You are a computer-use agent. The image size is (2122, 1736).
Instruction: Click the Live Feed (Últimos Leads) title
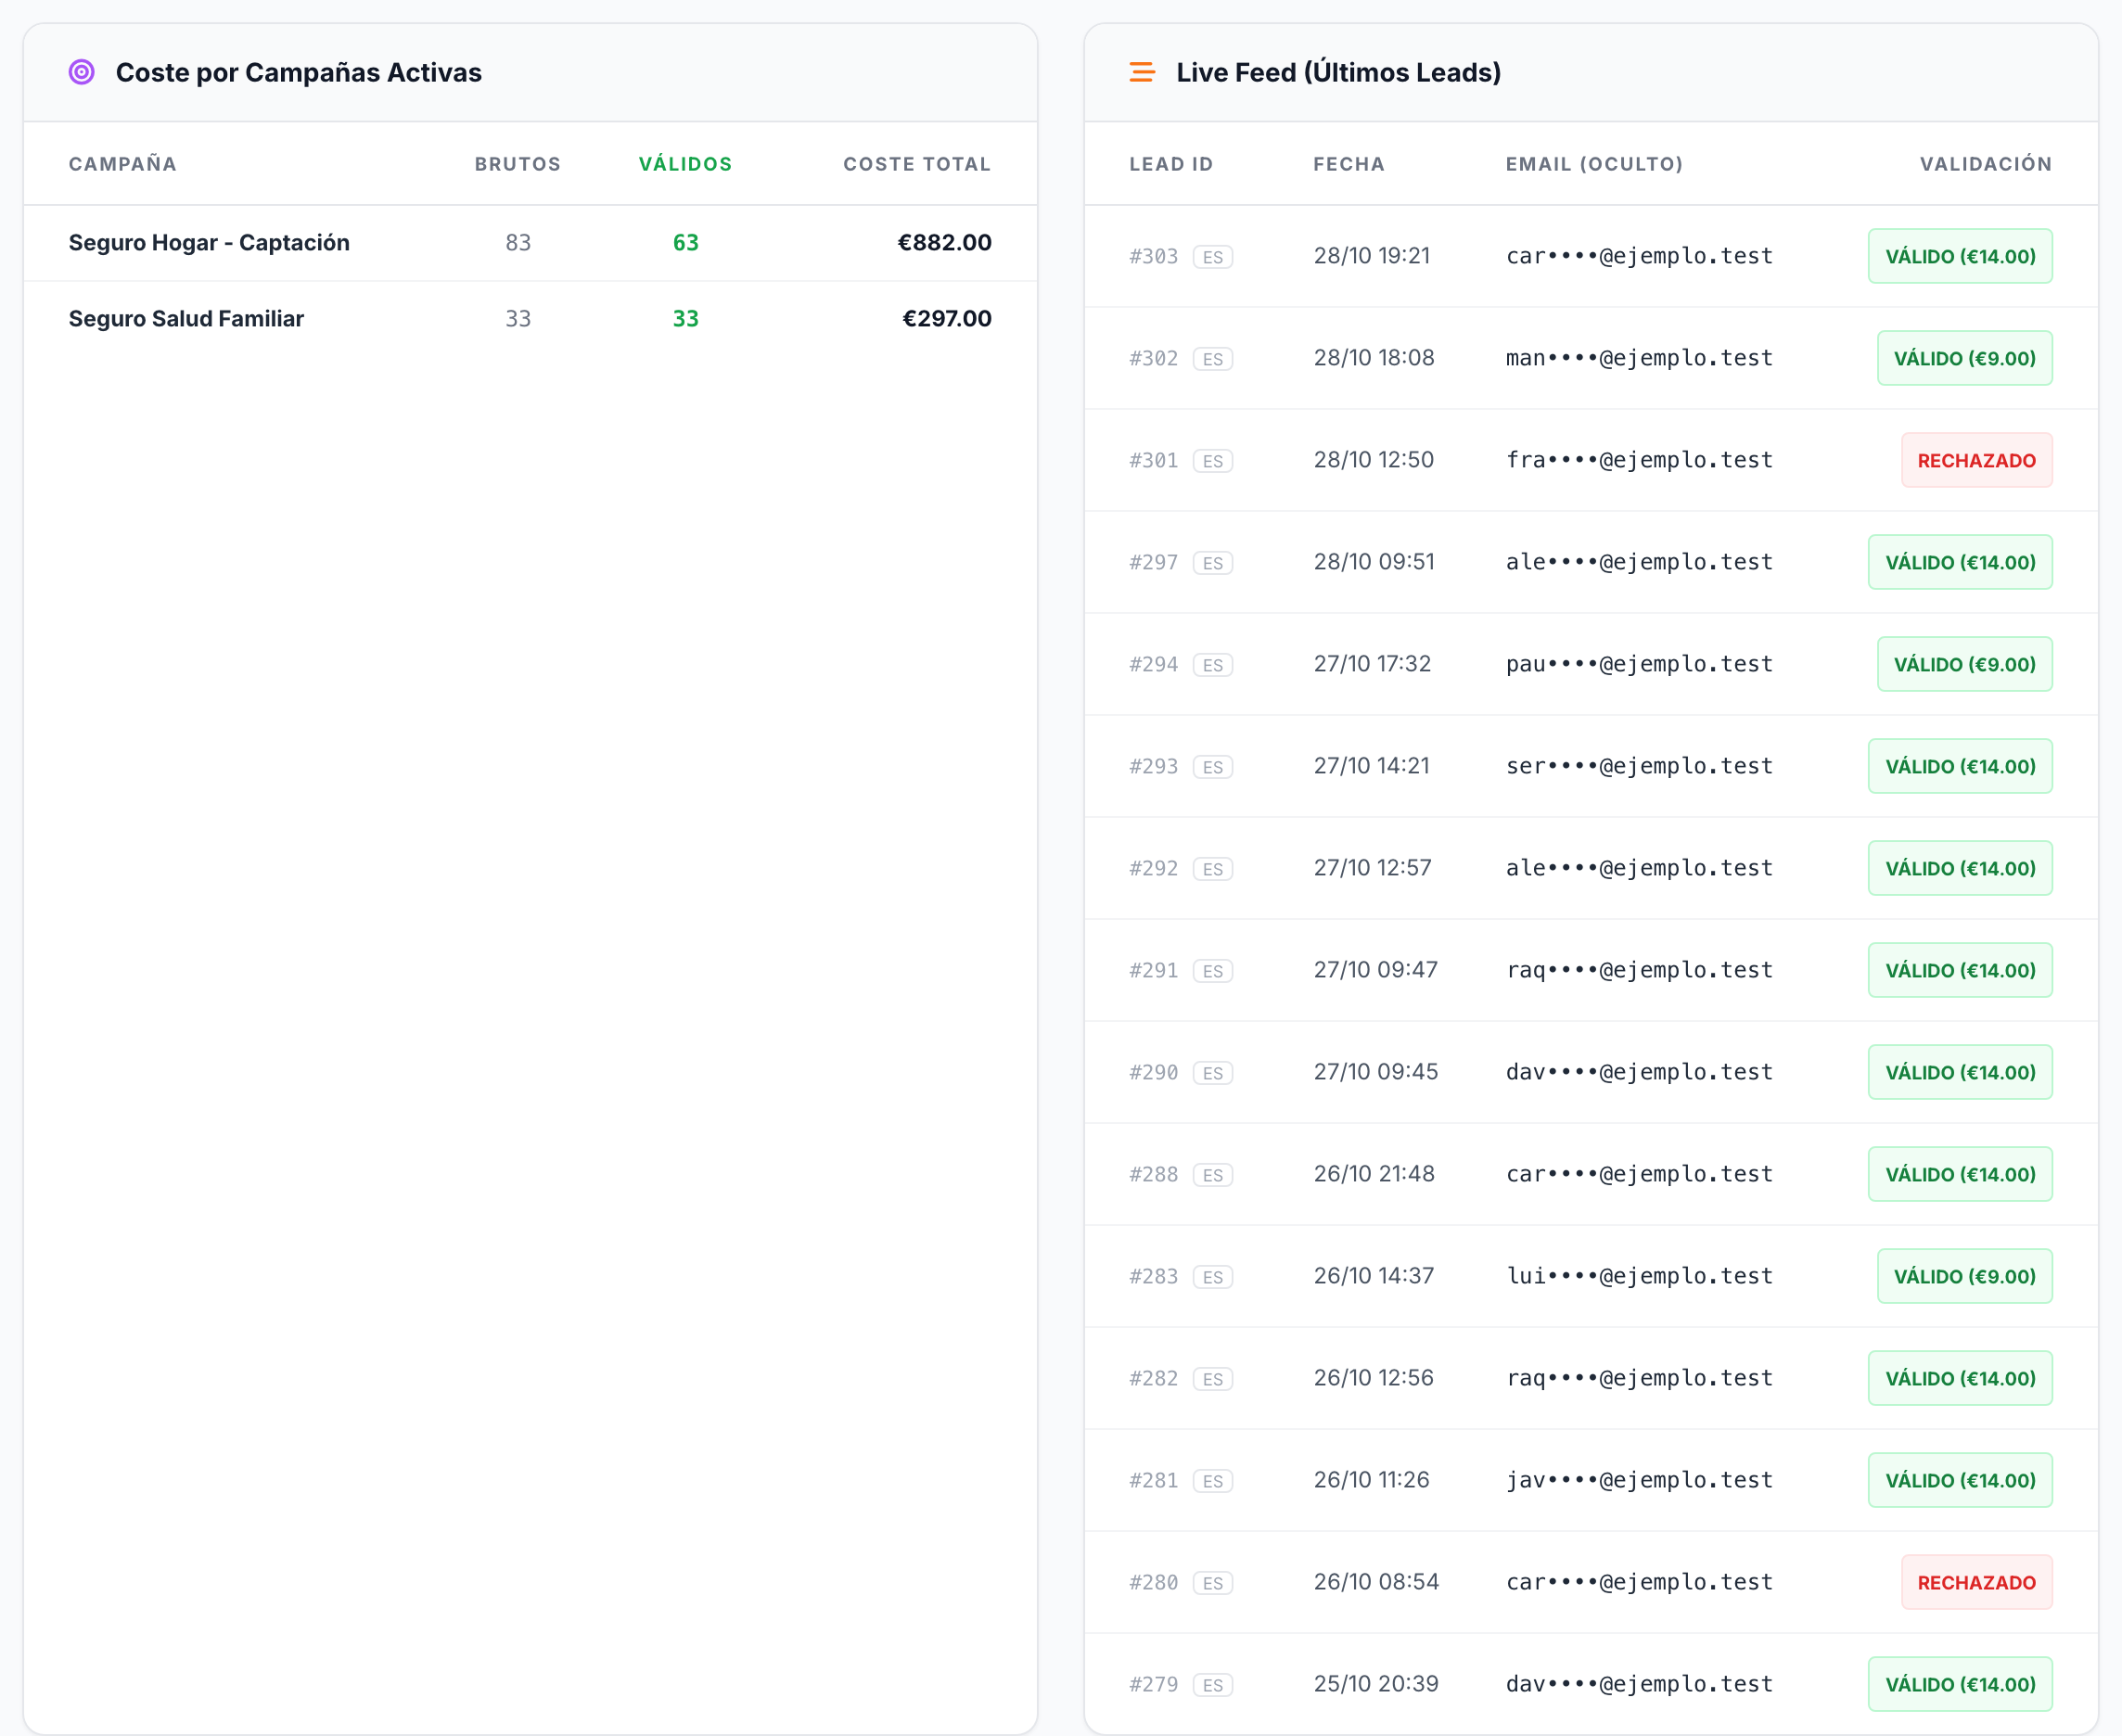[x=1339, y=72]
